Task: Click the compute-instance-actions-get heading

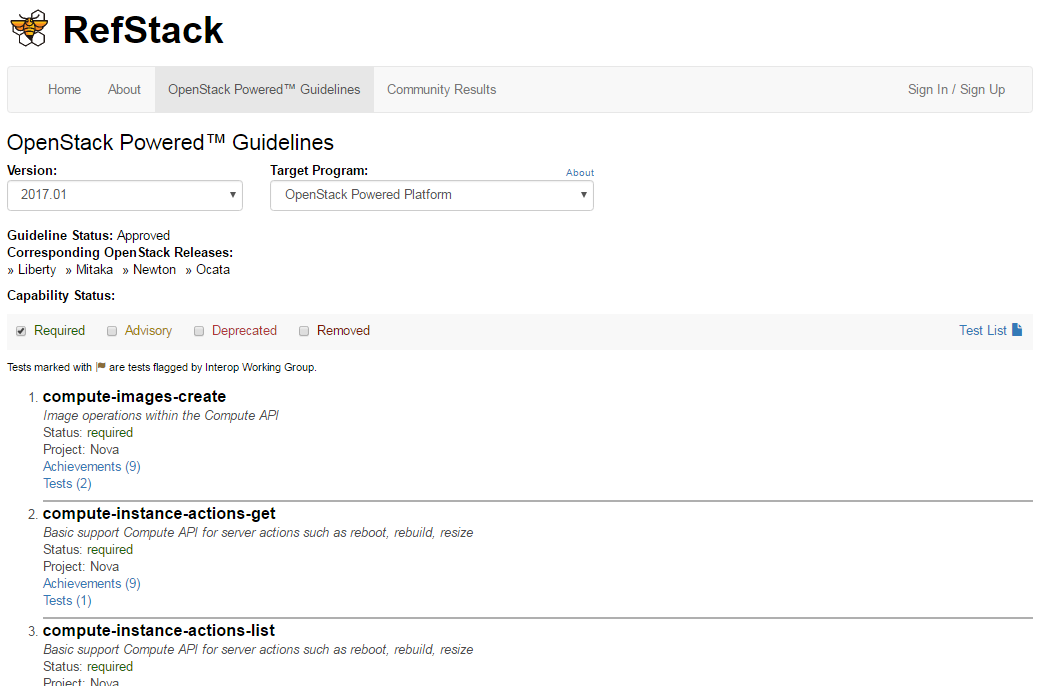Action: (159, 513)
